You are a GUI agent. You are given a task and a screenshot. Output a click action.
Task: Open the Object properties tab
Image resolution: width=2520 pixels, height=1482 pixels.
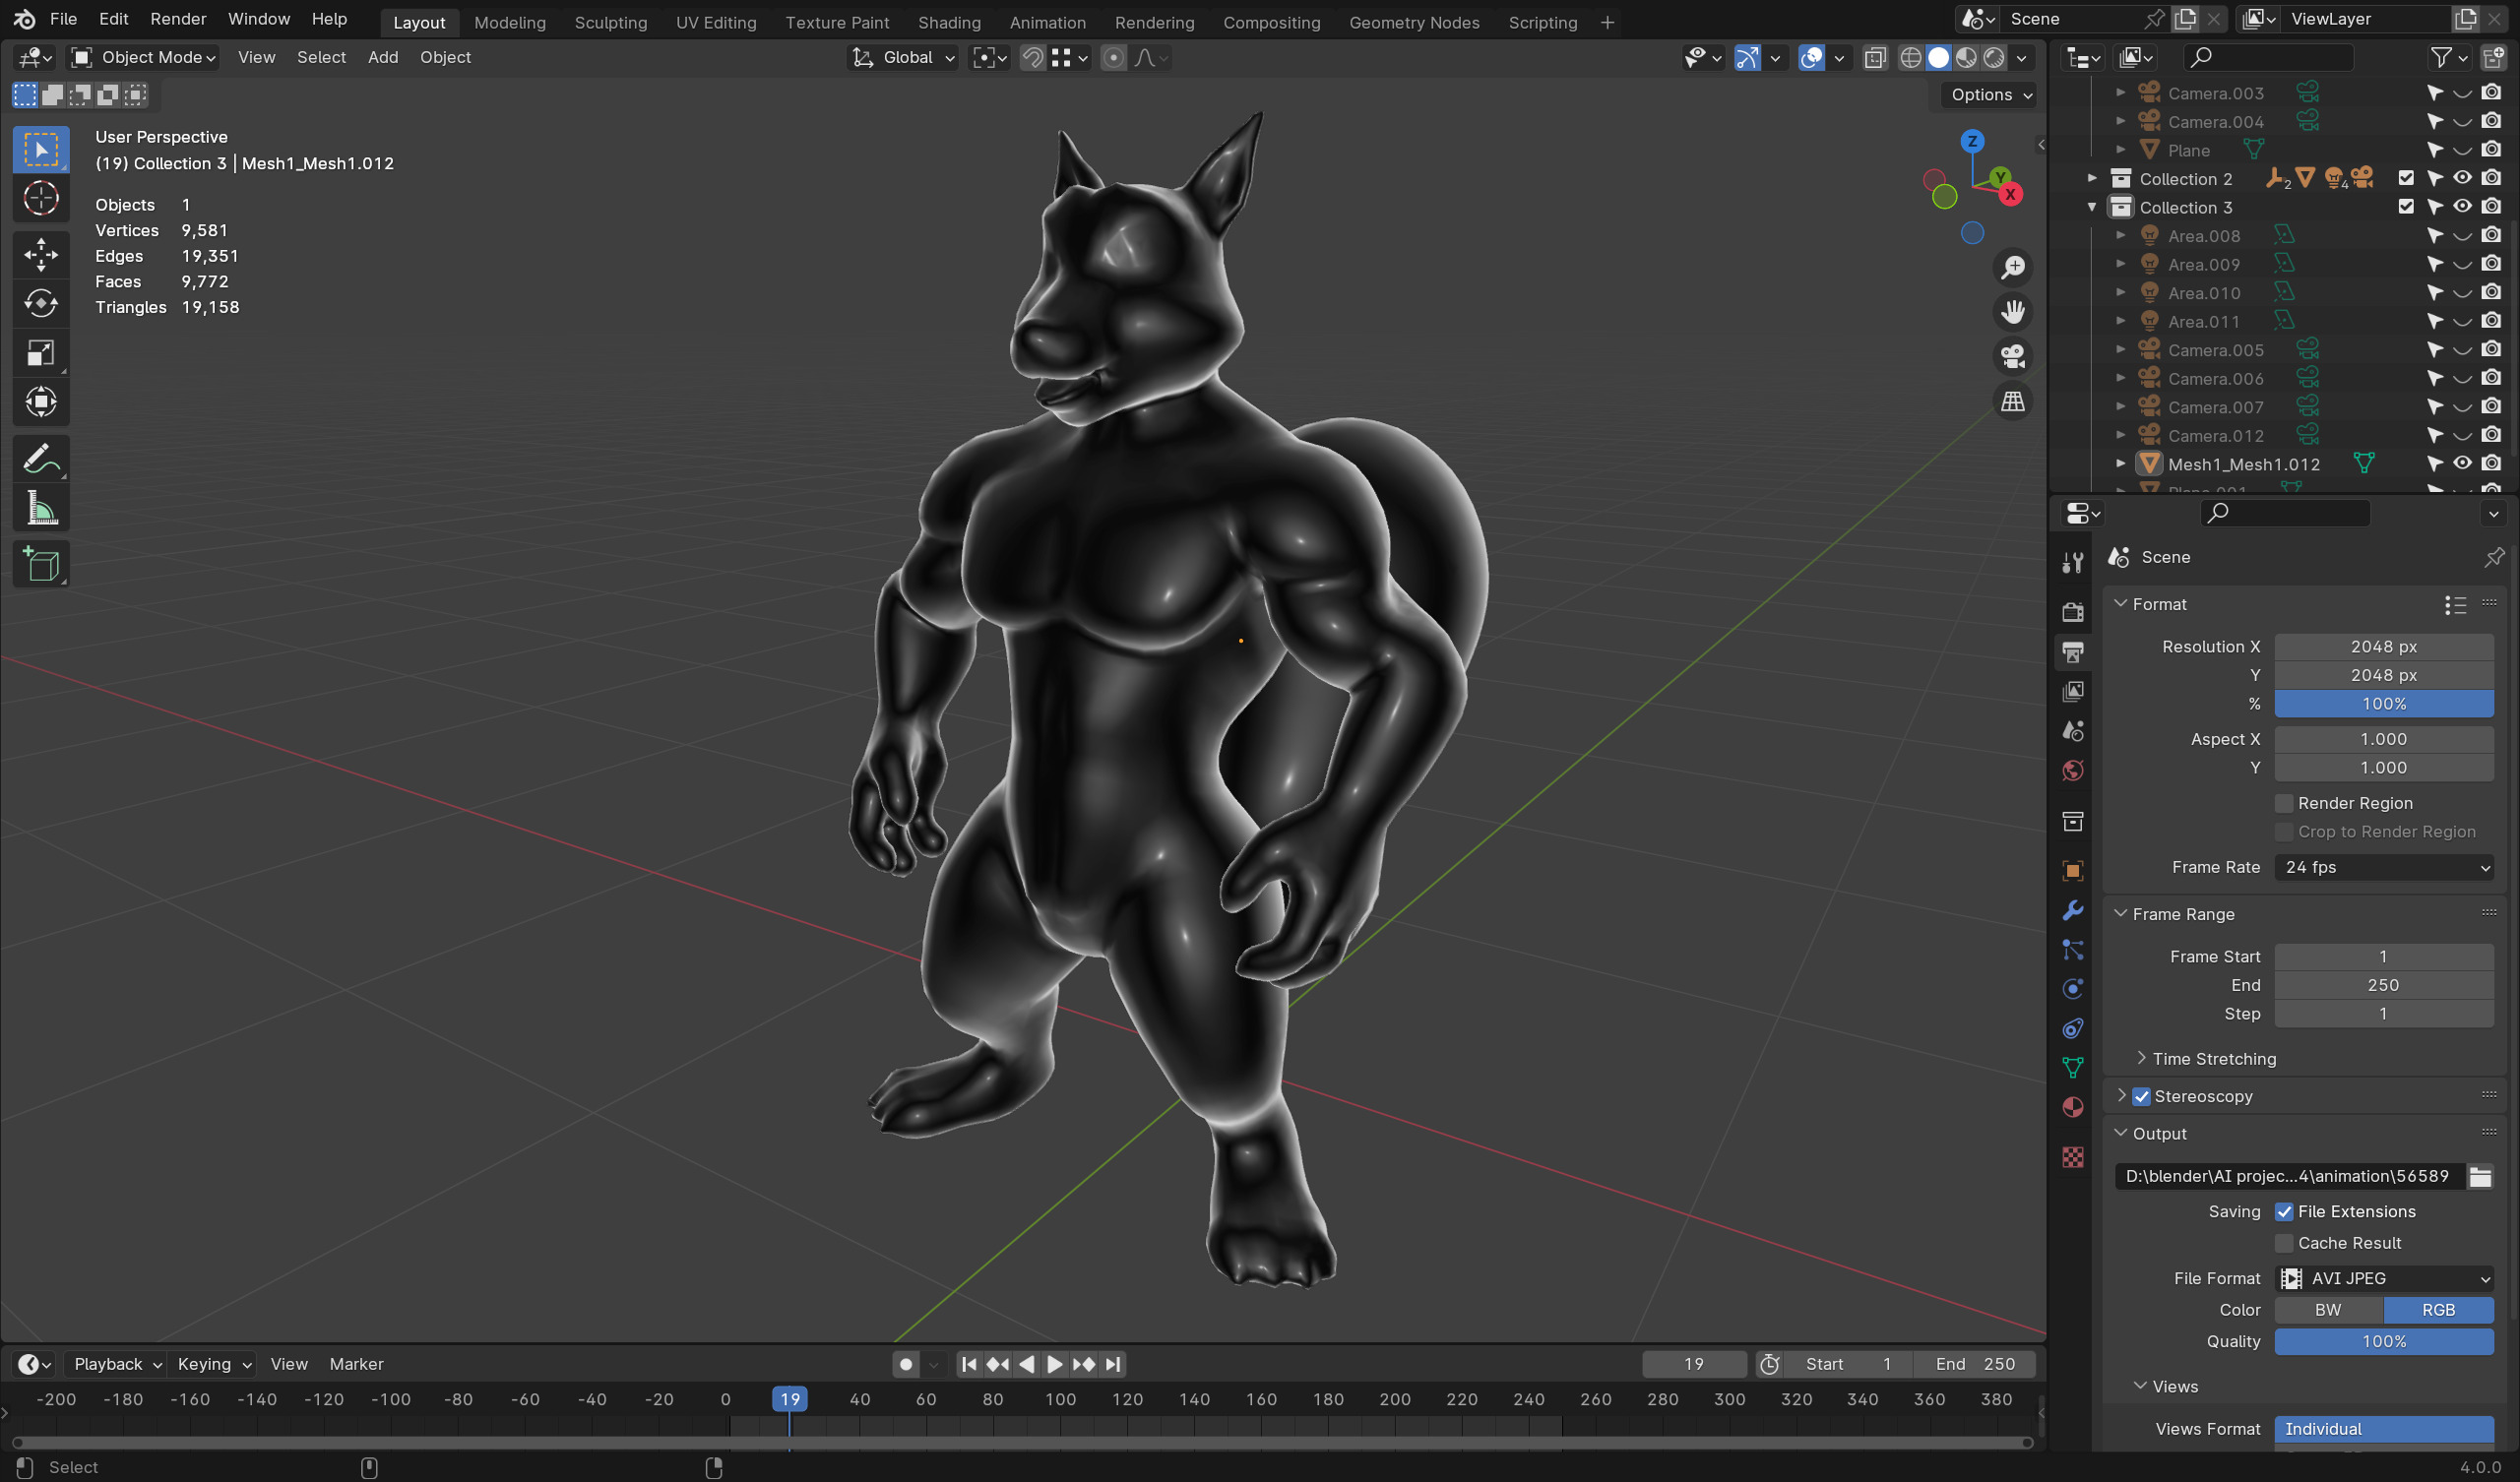2073,870
